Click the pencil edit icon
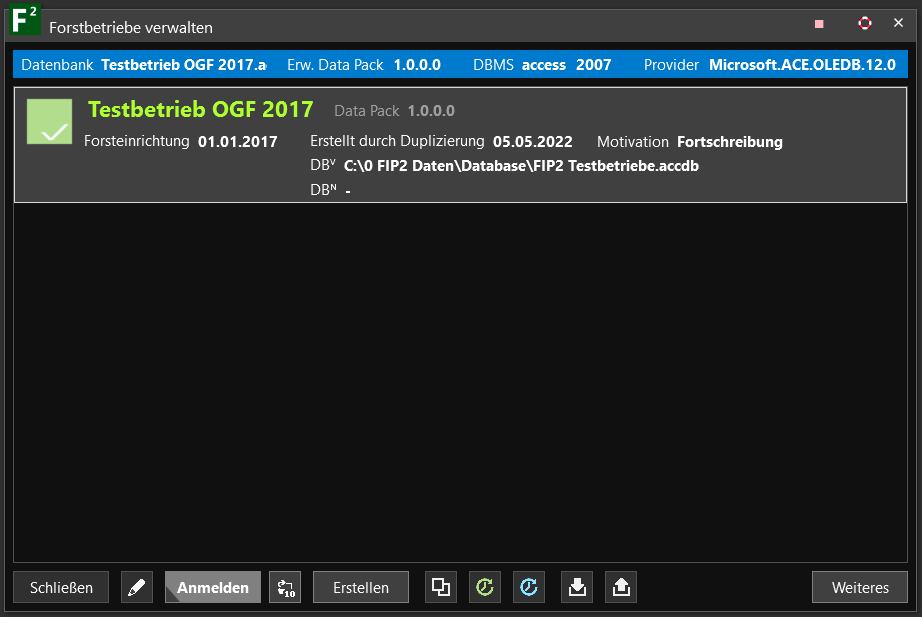The image size is (922, 617). point(137,588)
